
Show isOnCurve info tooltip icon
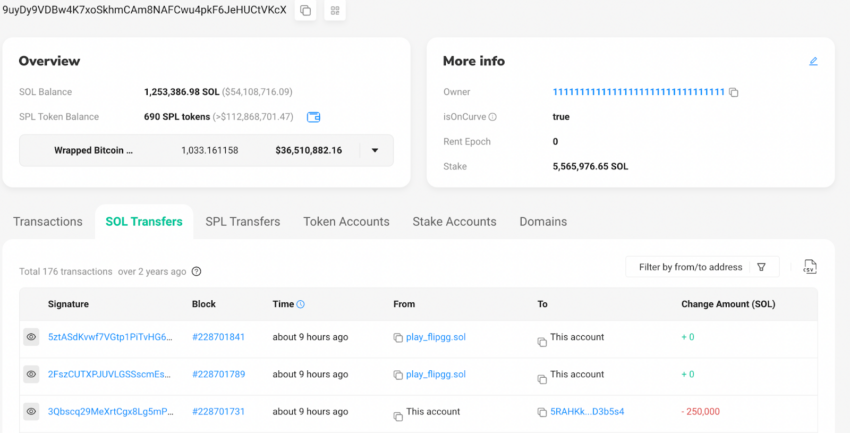[x=493, y=117]
